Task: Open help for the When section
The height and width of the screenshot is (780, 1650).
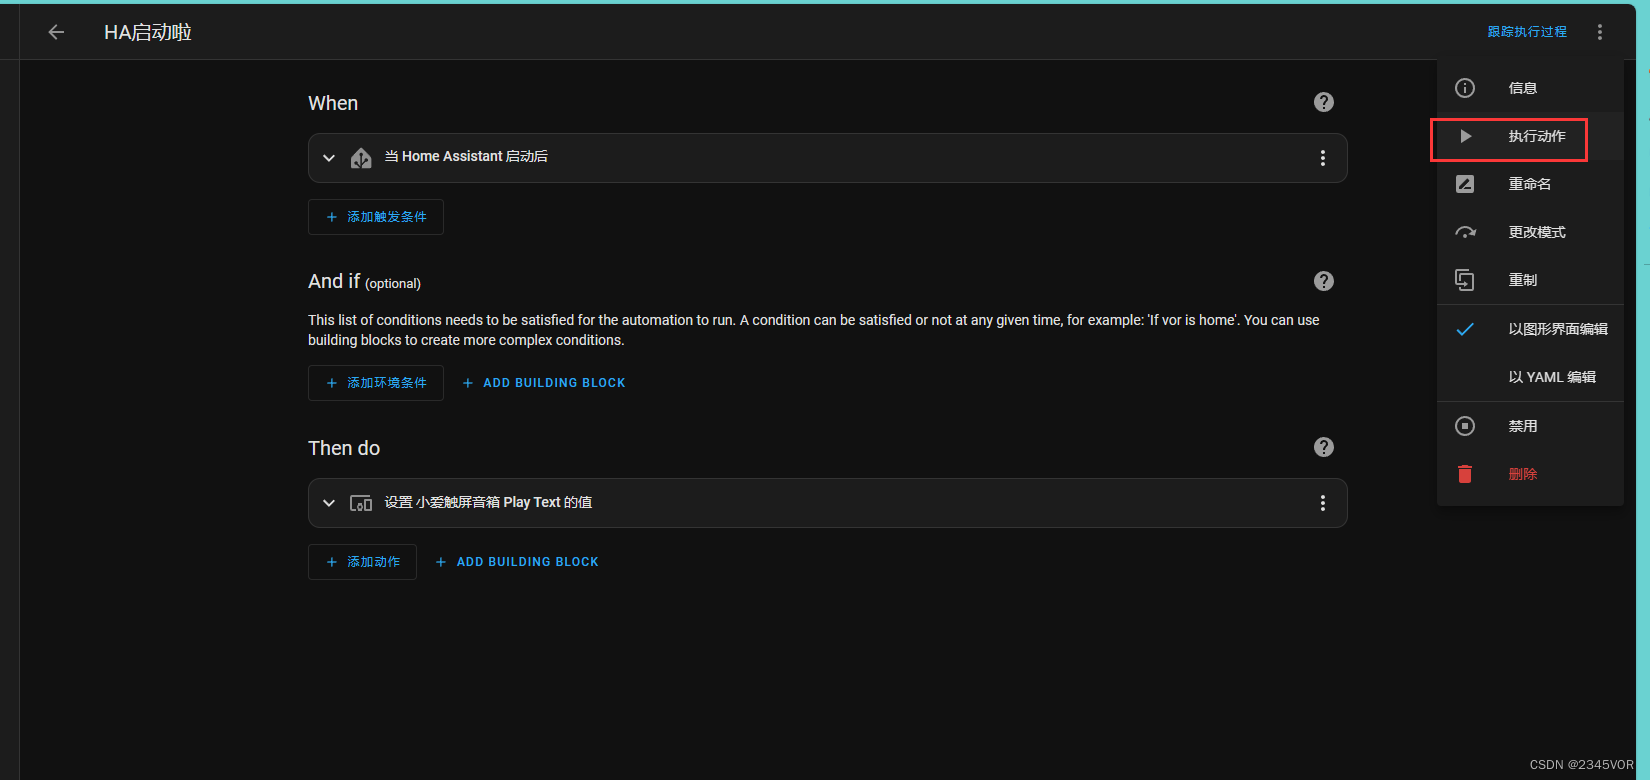Action: [x=1324, y=102]
